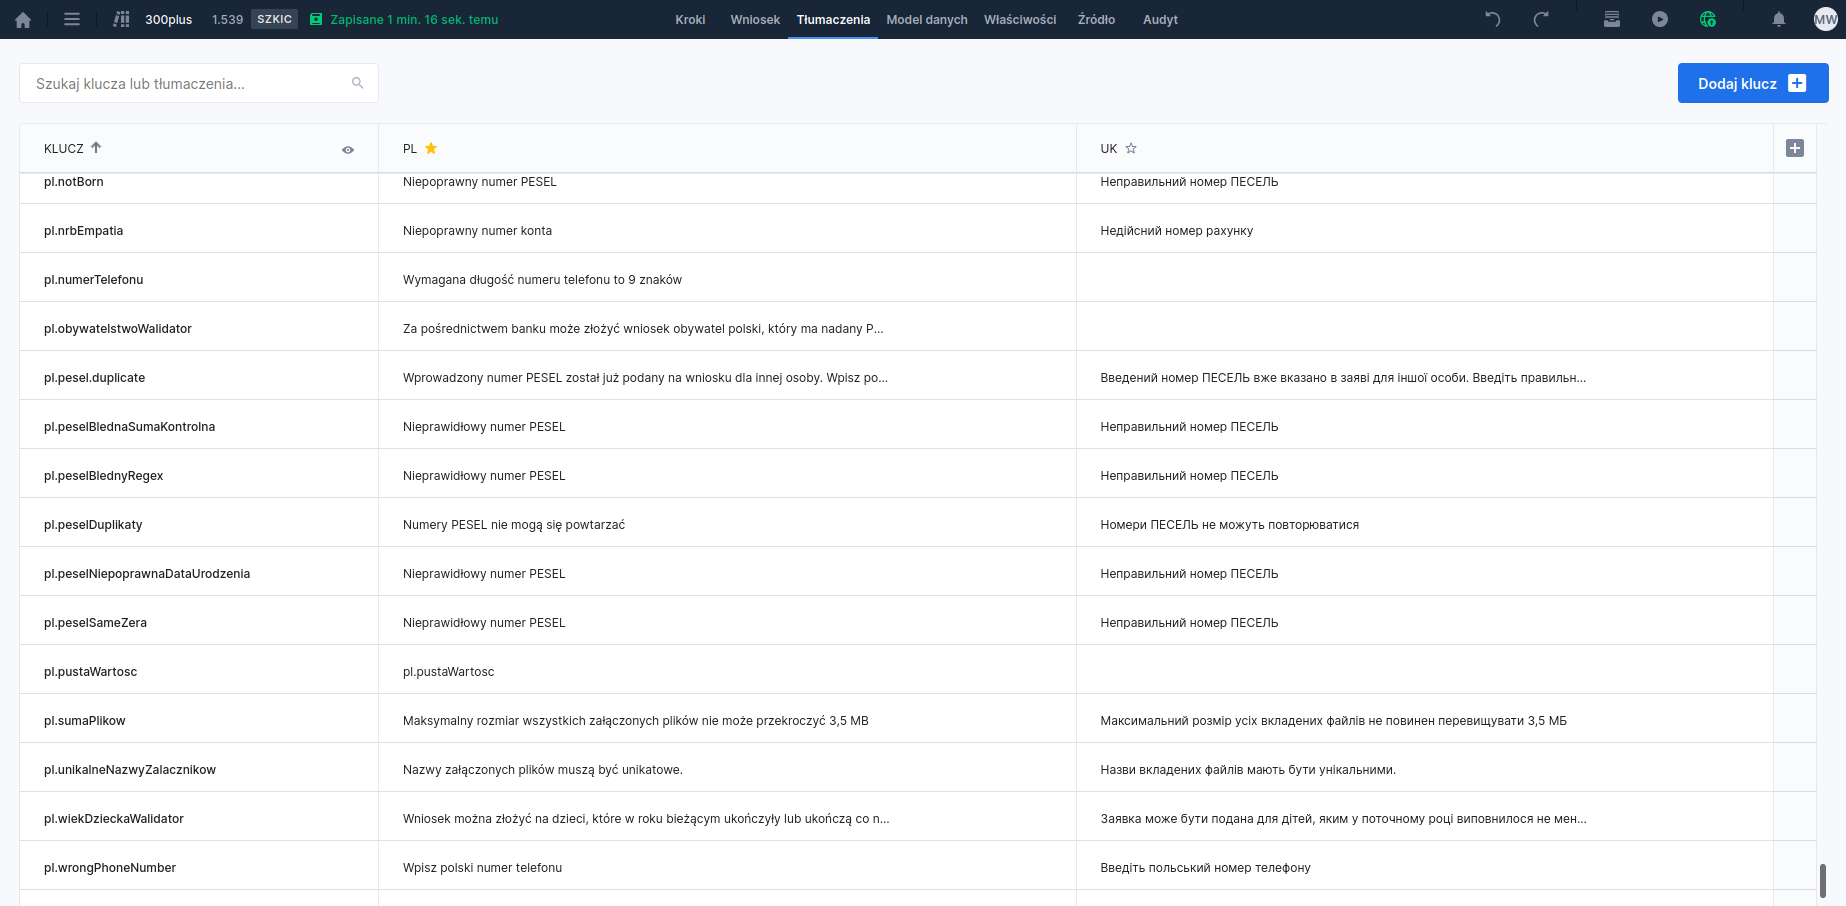Focus the key or translation search field
This screenshot has width=1846, height=906.
[x=190, y=83]
